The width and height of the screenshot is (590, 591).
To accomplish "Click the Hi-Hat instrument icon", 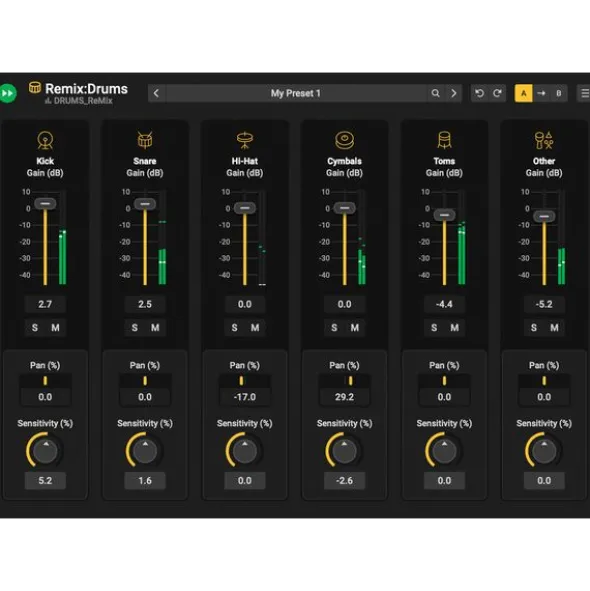I will 245,140.
